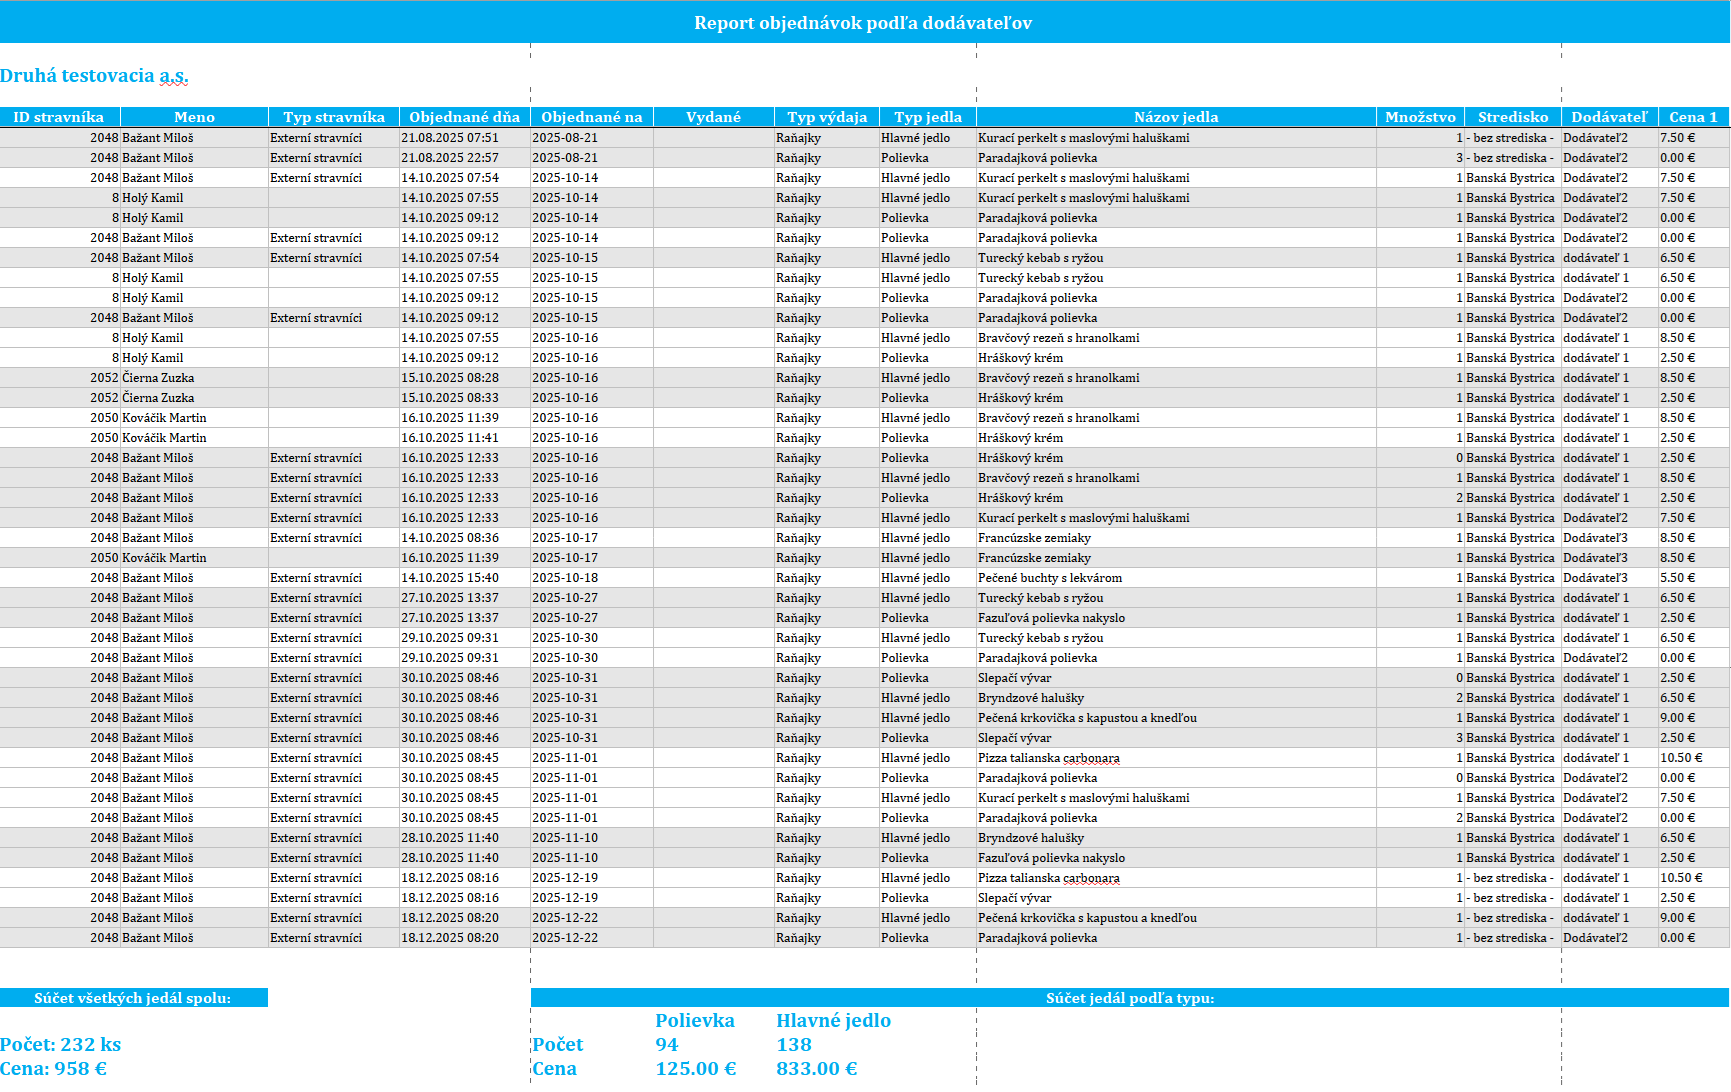This screenshot has height=1092, width=1731.
Task: Select the total count "Počet: 232 ks"
Action: coord(60,1045)
